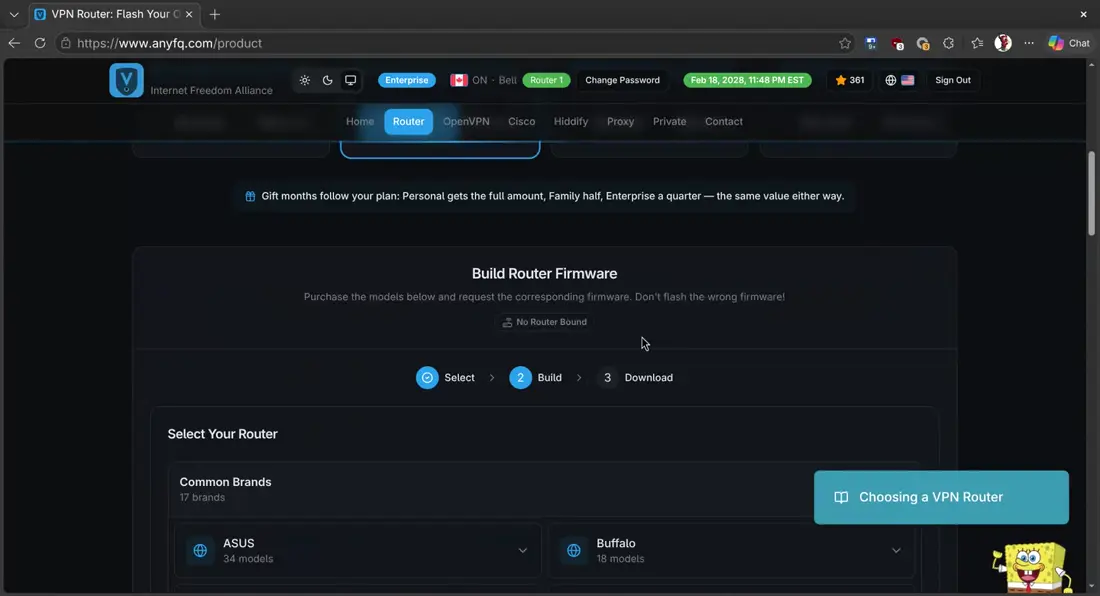This screenshot has width=1100, height=596.
Task: Open browser settings and more menu
Action: tap(1029, 43)
